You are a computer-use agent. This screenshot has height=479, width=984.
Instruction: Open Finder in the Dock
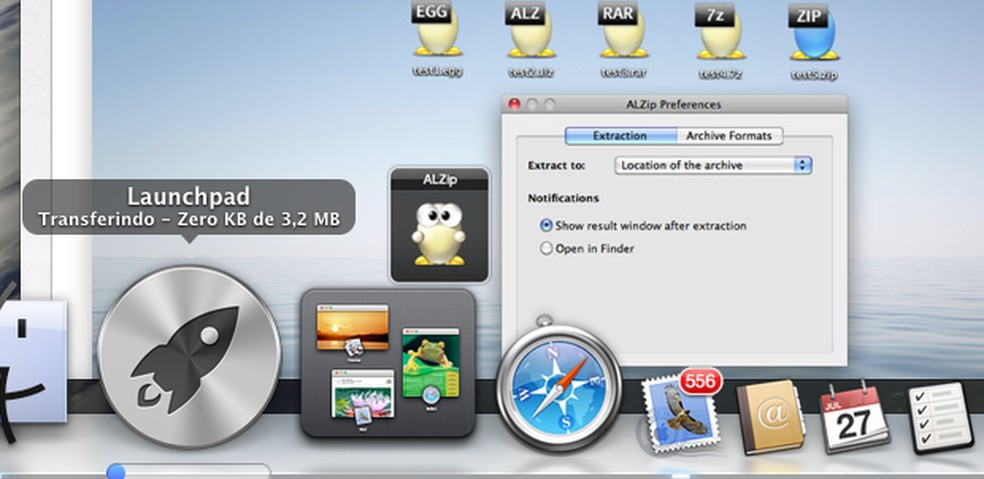[x=33, y=364]
